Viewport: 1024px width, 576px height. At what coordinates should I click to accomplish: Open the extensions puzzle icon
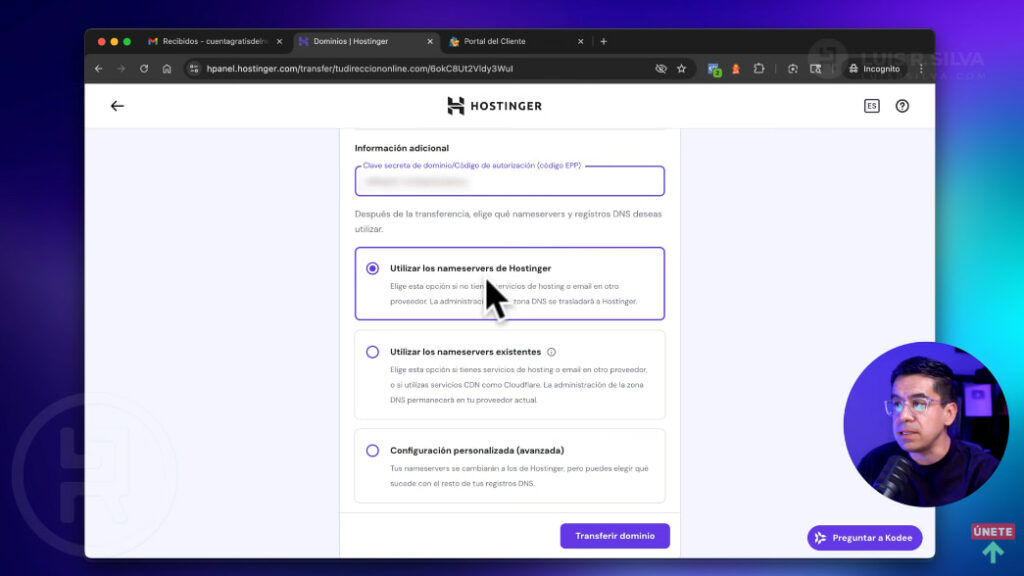[x=759, y=69]
